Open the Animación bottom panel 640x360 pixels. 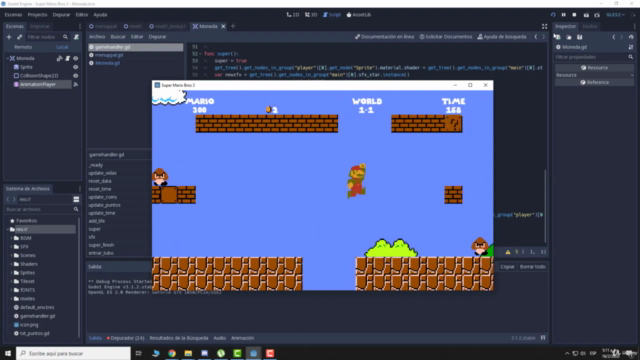242,338
